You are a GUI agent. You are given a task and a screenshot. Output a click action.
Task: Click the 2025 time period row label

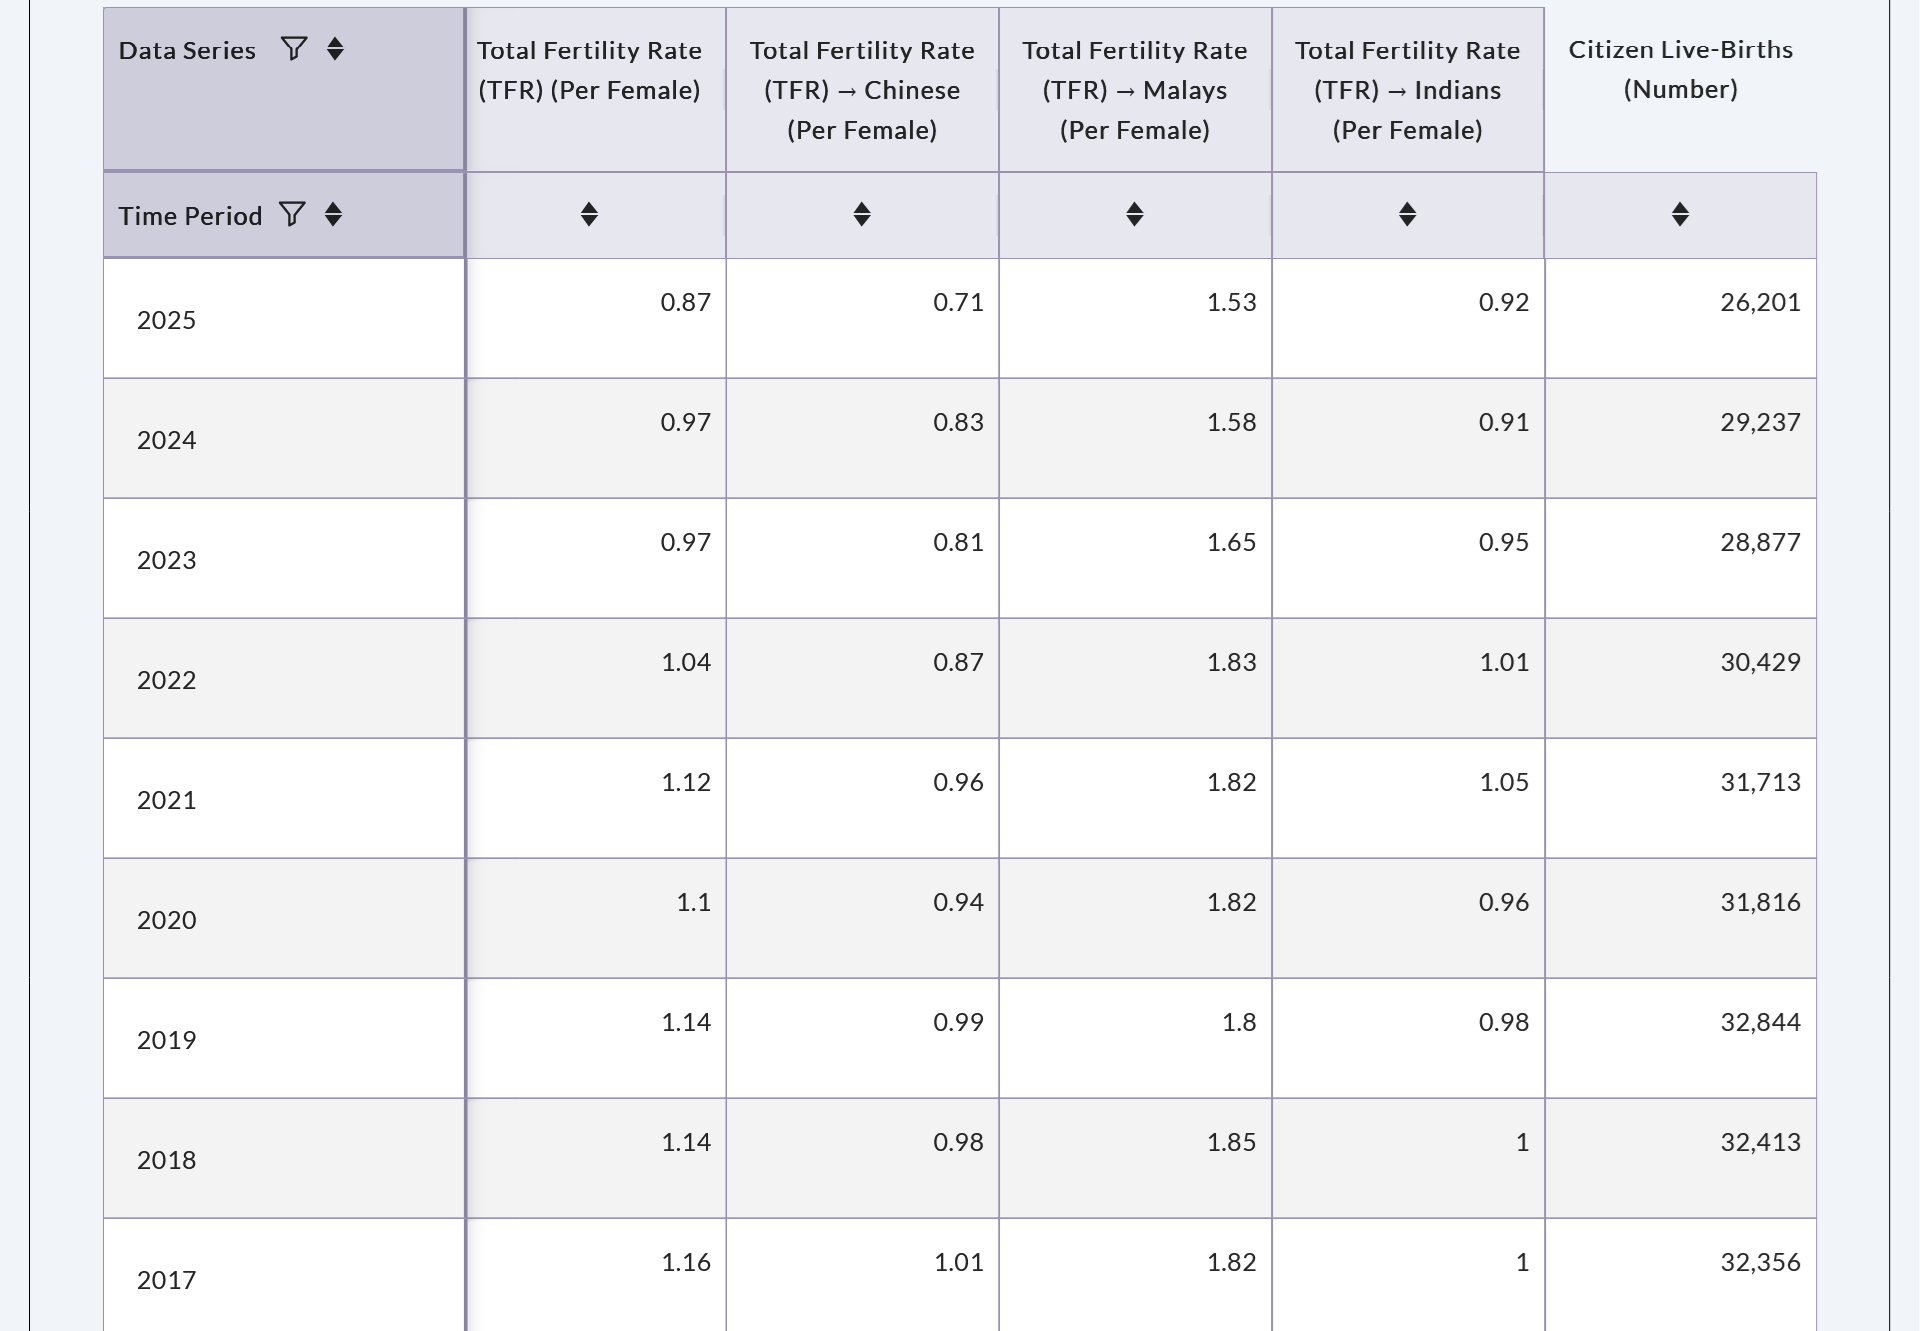[x=166, y=320]
